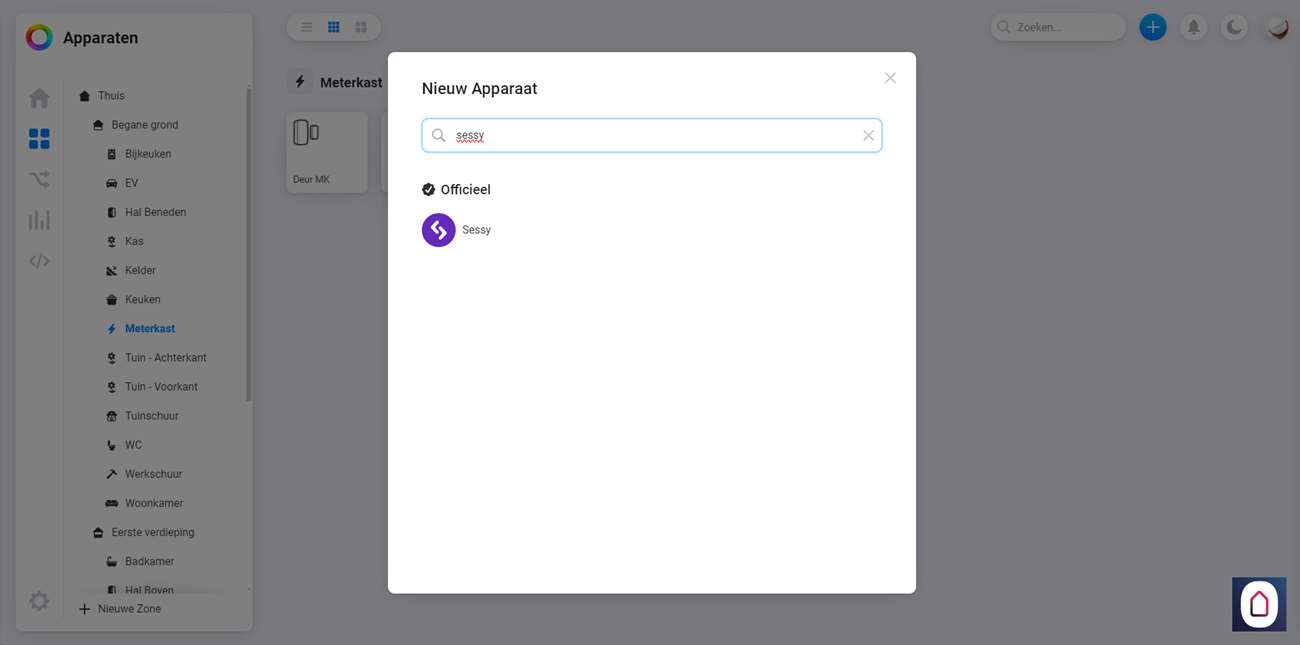Click the device search input field

[650, 136]
